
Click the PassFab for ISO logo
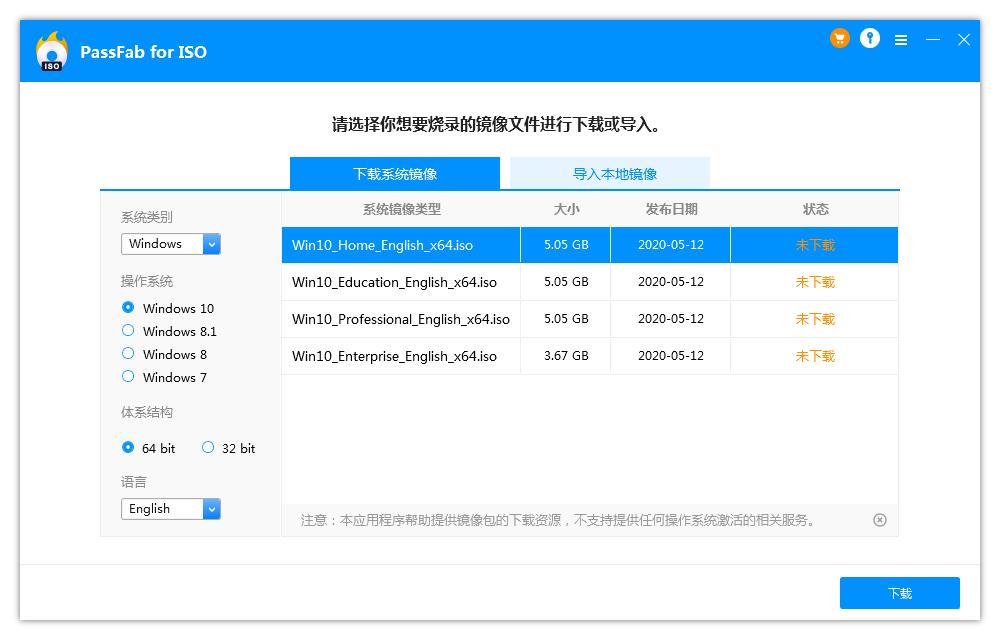pyautogui.click(x=51, y=52)
